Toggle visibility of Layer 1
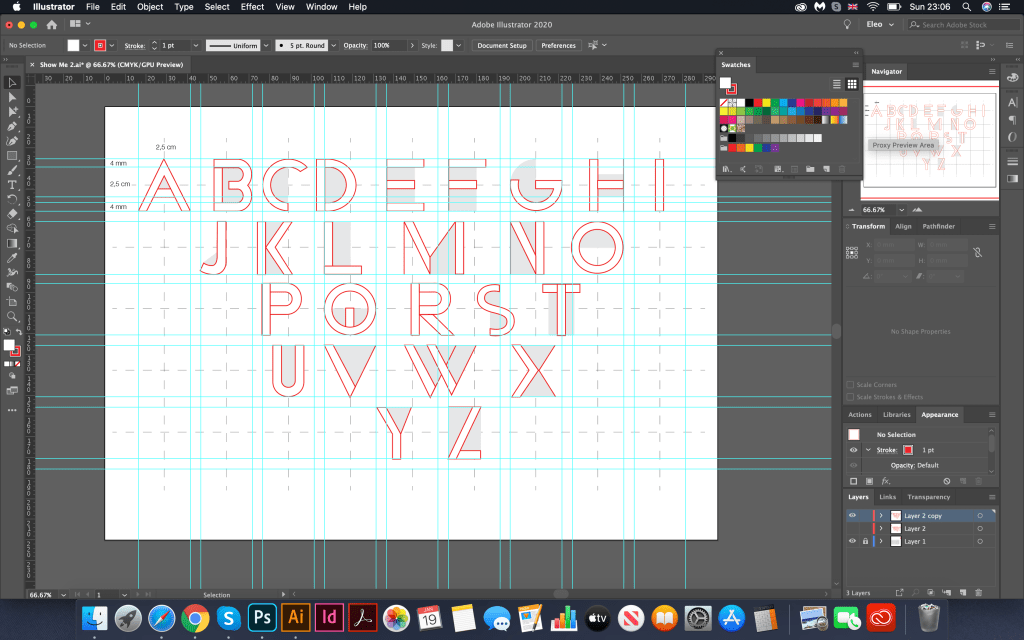1024x640 pixels. point(853,541)
